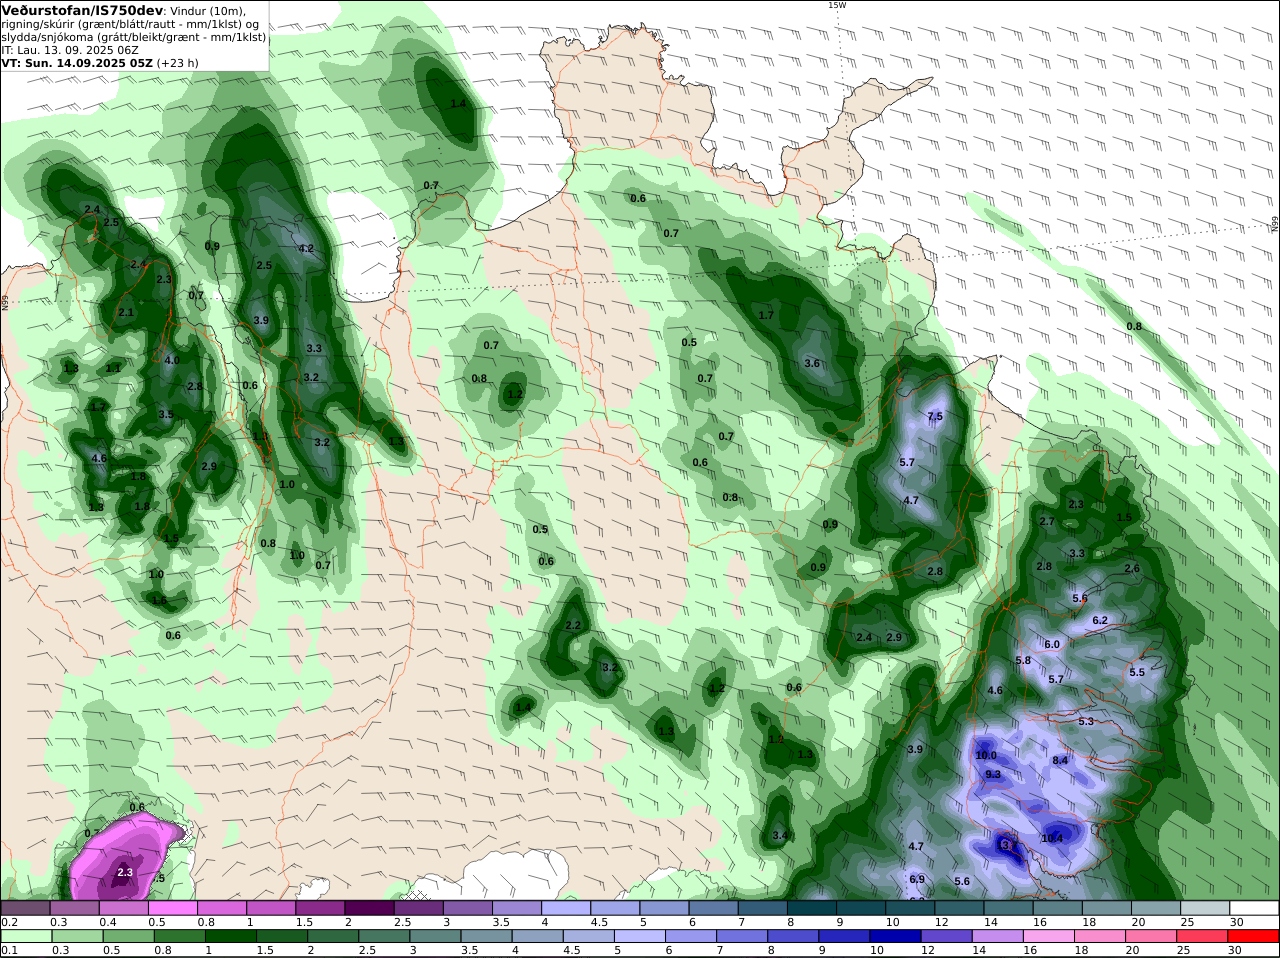Select the bright magenta 0.5 legend swatch
The height and width of the screenshot is (958, 1280).
coord(173,908)
